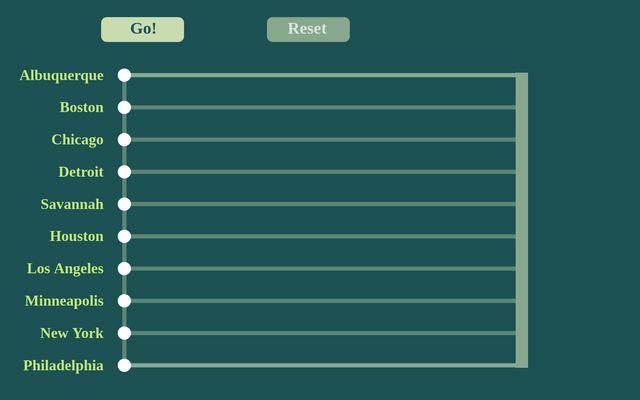Select the Boston track's white dot
The height and width of the screenshot is (400, 640).
124,107
